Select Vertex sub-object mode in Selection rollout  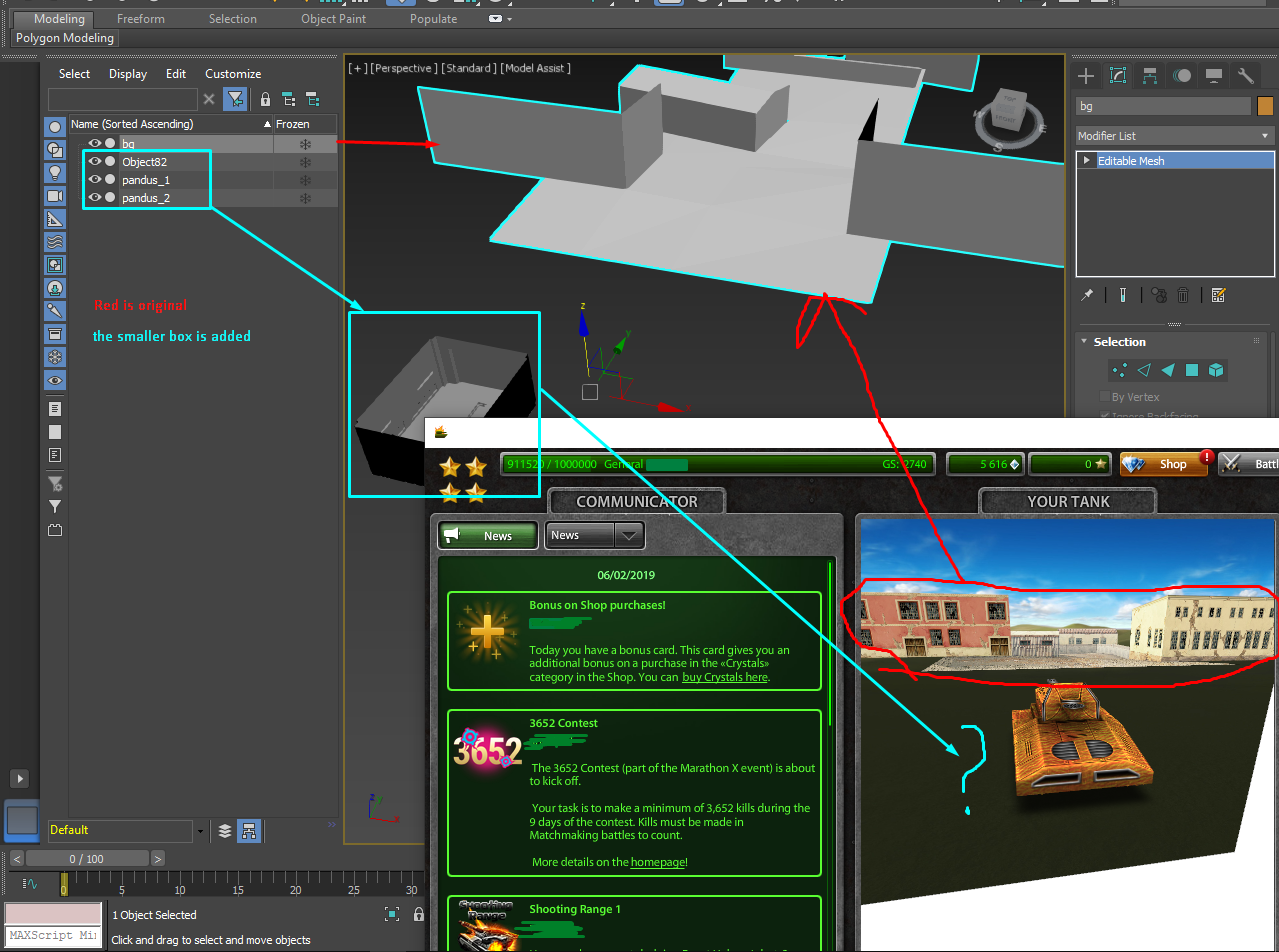point(1119,370)
